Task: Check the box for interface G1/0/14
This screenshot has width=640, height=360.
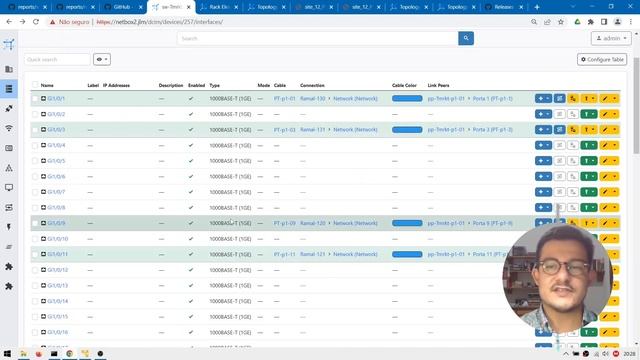Action: pos(35,301)
